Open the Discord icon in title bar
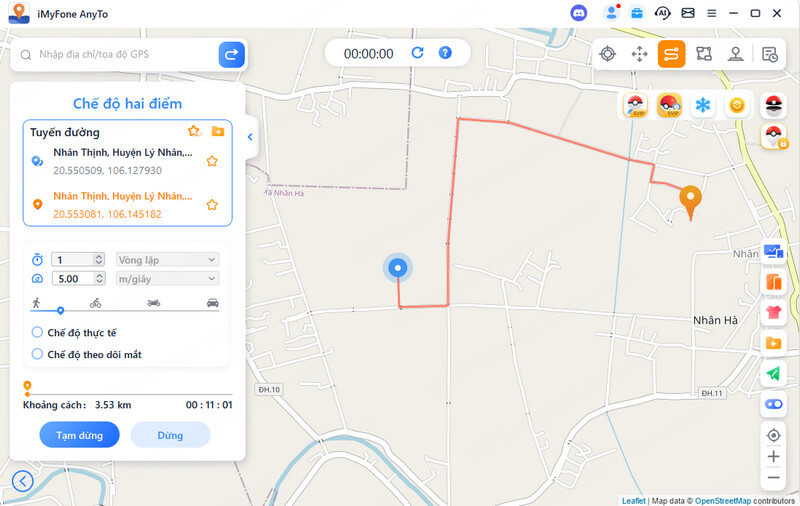Screen dimensions: 800x506 pyautogui.click(x=579, y=13)
